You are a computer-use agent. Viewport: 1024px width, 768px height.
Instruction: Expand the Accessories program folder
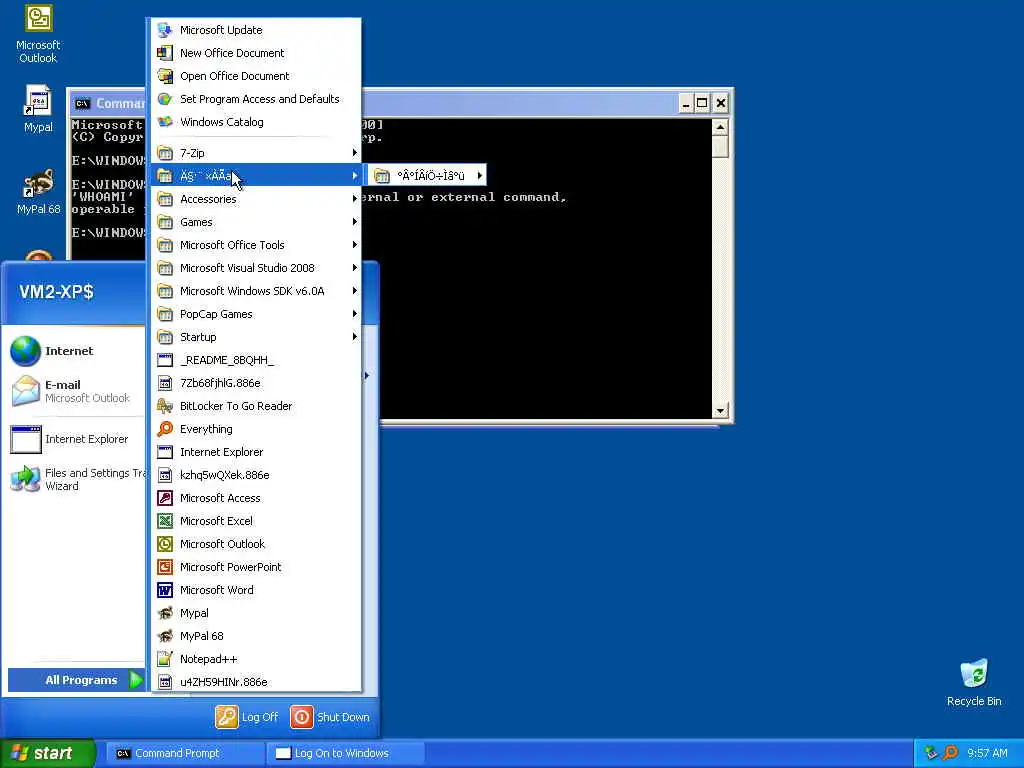(x=256, y=199)
